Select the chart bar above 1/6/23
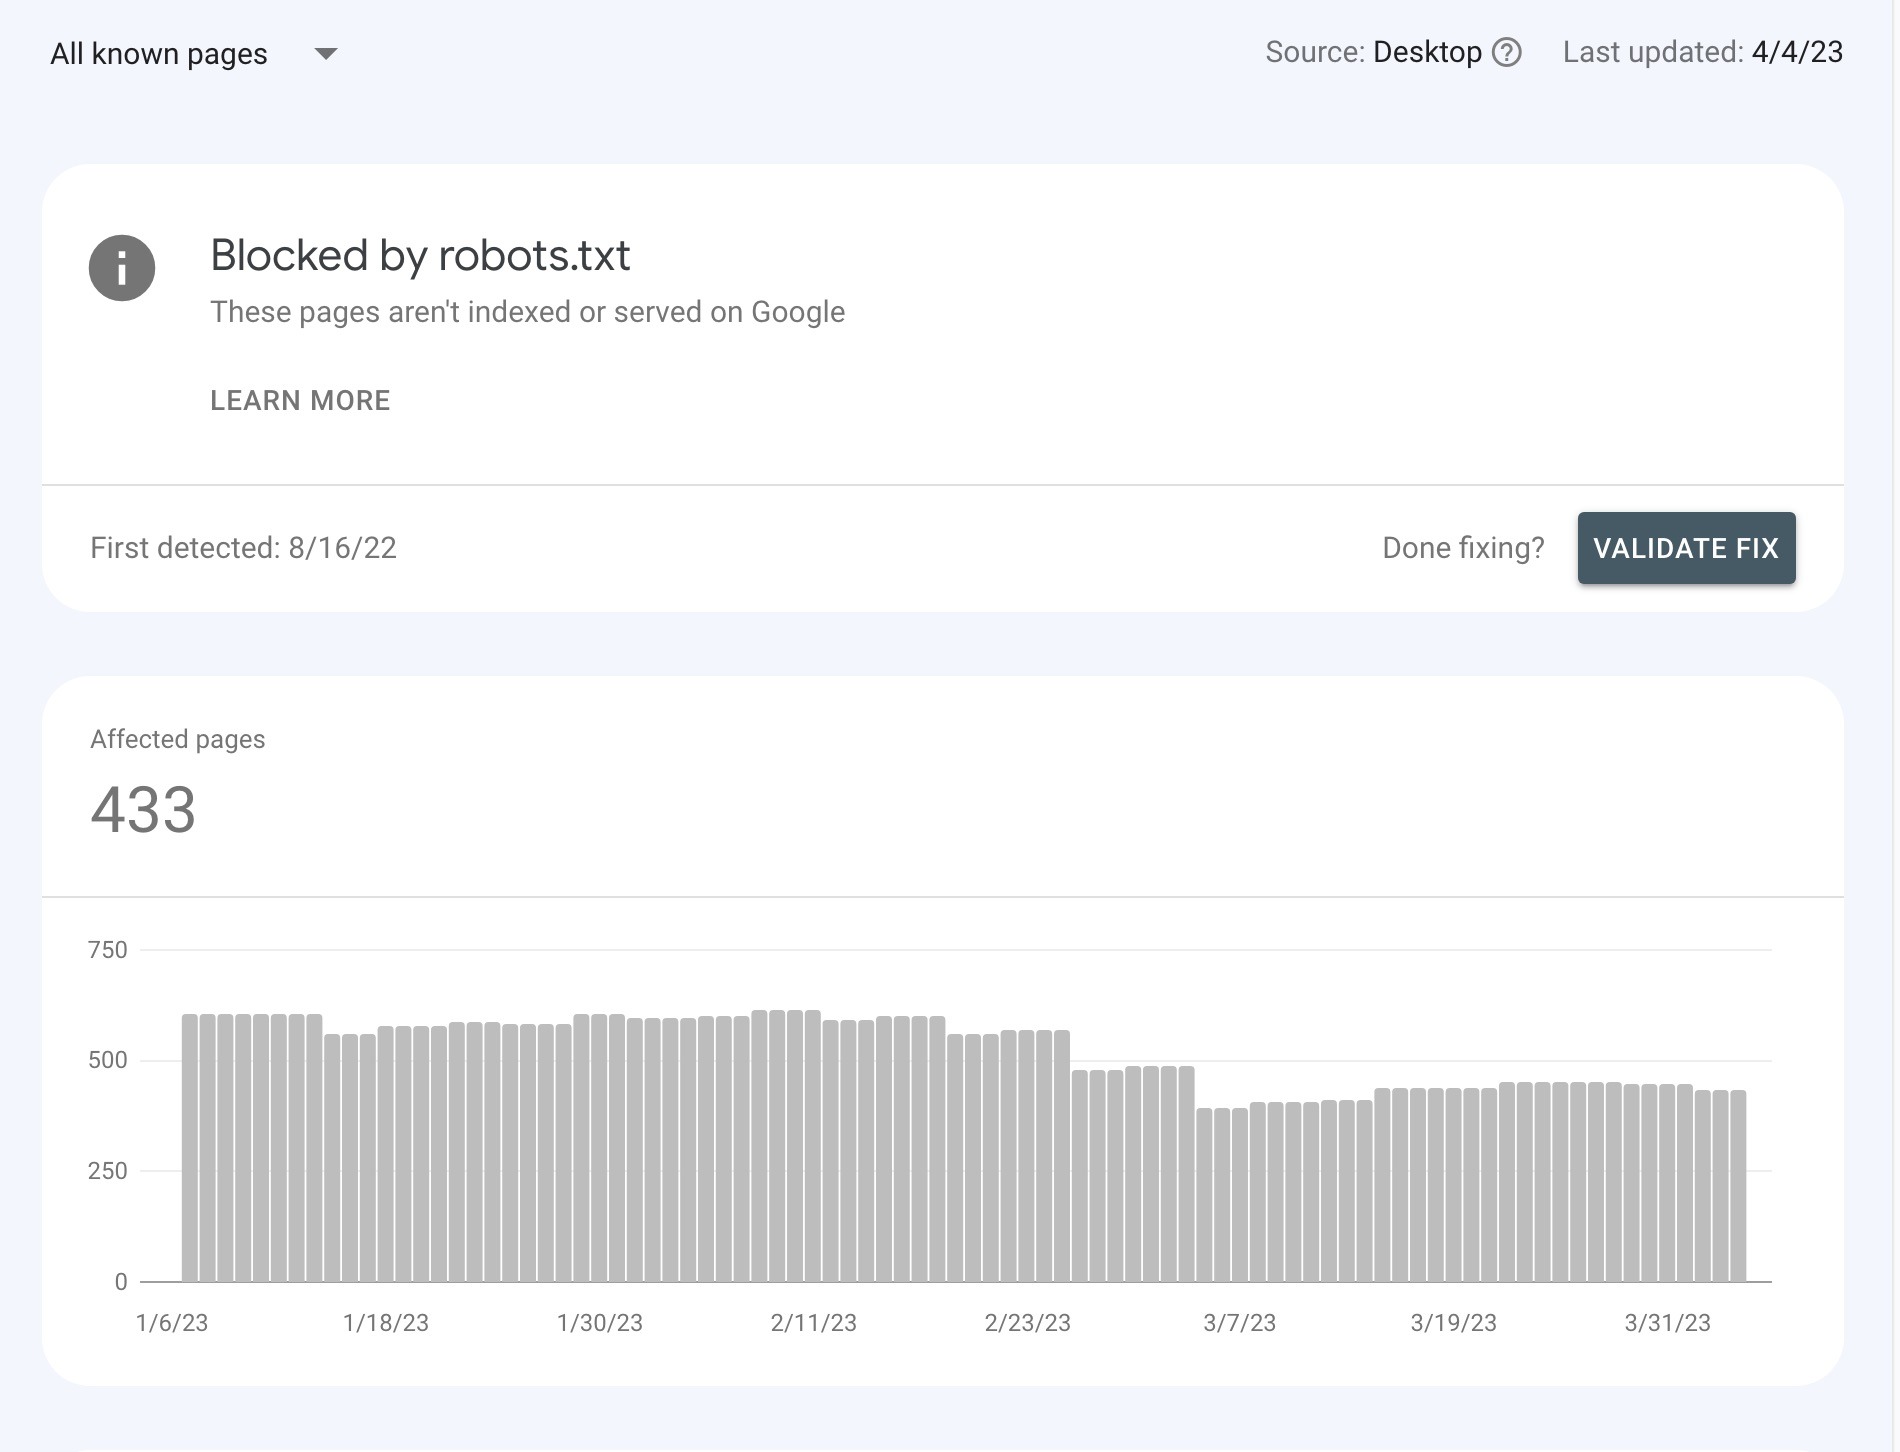Image resolution: width=1900 pixels, height=1452 pixels. pyautogui.click(x=190, y=1150)
